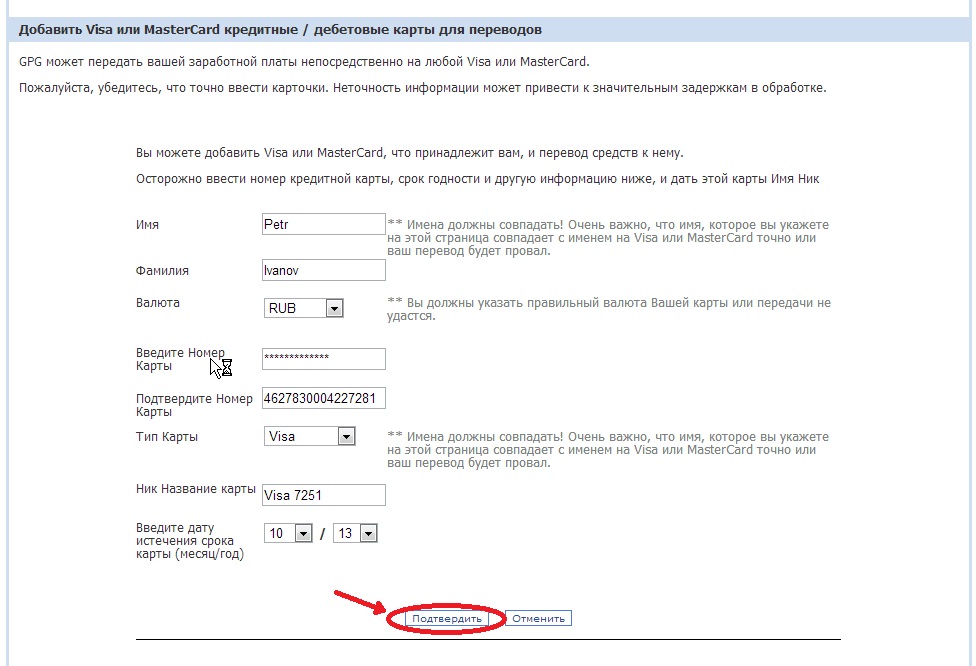The image size is (976, 666).
Task: Click the note about правильный валюта
Action: tap(609, 309)
